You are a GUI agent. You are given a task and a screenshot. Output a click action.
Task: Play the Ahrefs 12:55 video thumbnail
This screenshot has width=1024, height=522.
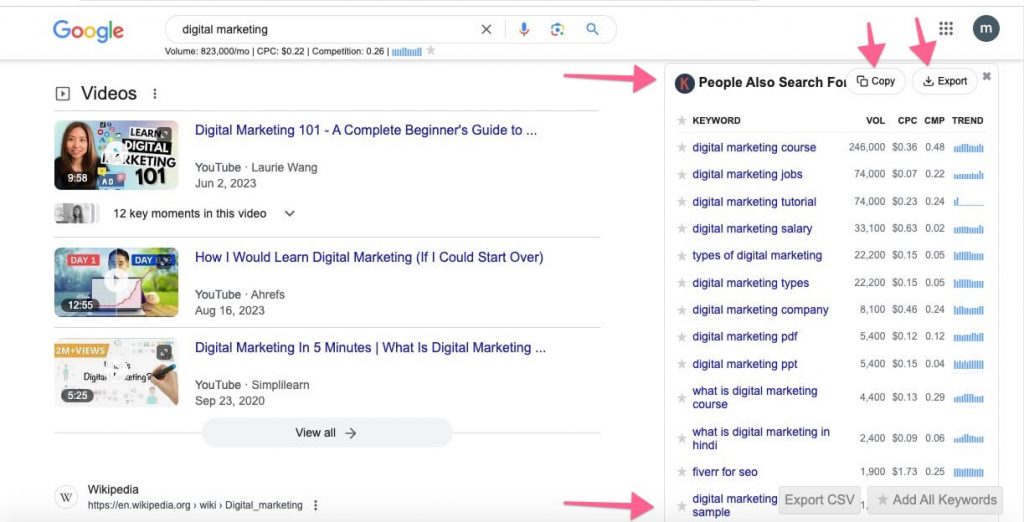pos(116,282)
